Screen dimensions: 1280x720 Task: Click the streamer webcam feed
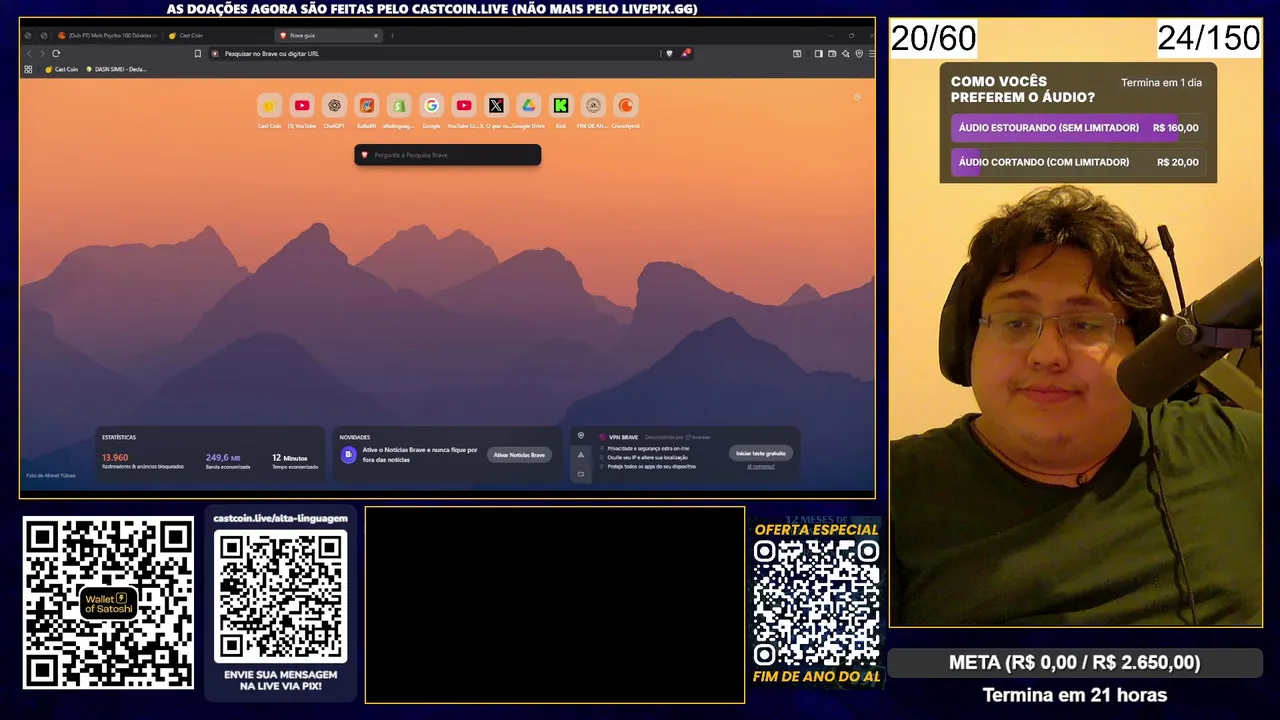point(1075,322)
